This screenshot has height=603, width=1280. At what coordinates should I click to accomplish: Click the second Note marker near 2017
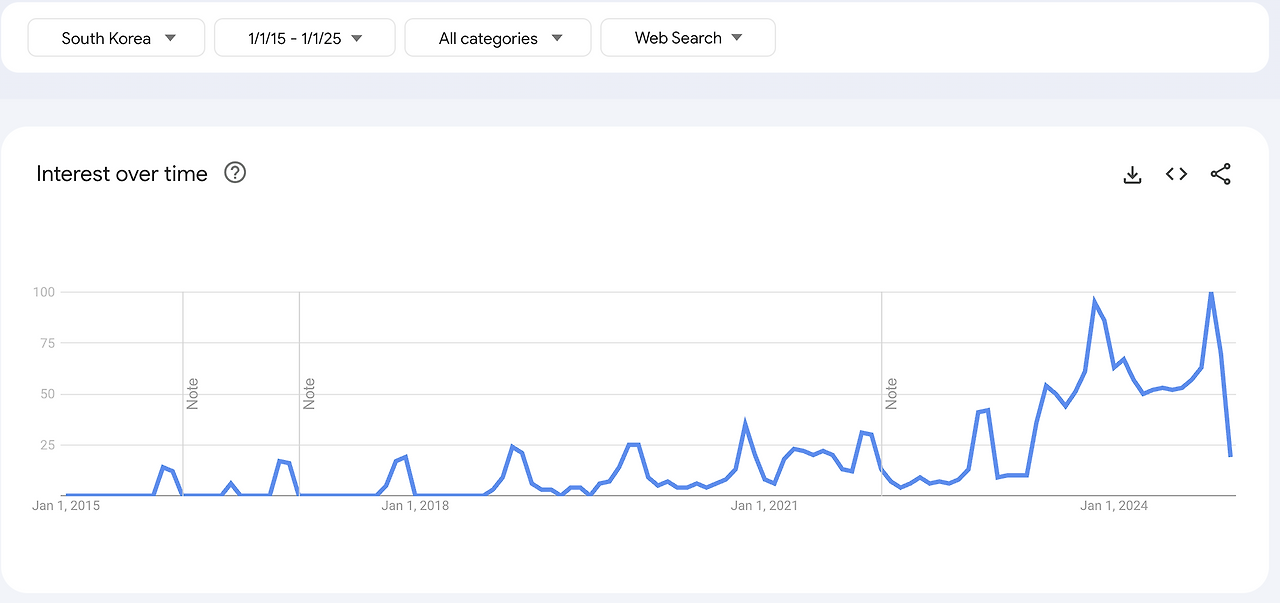point(309,393)
